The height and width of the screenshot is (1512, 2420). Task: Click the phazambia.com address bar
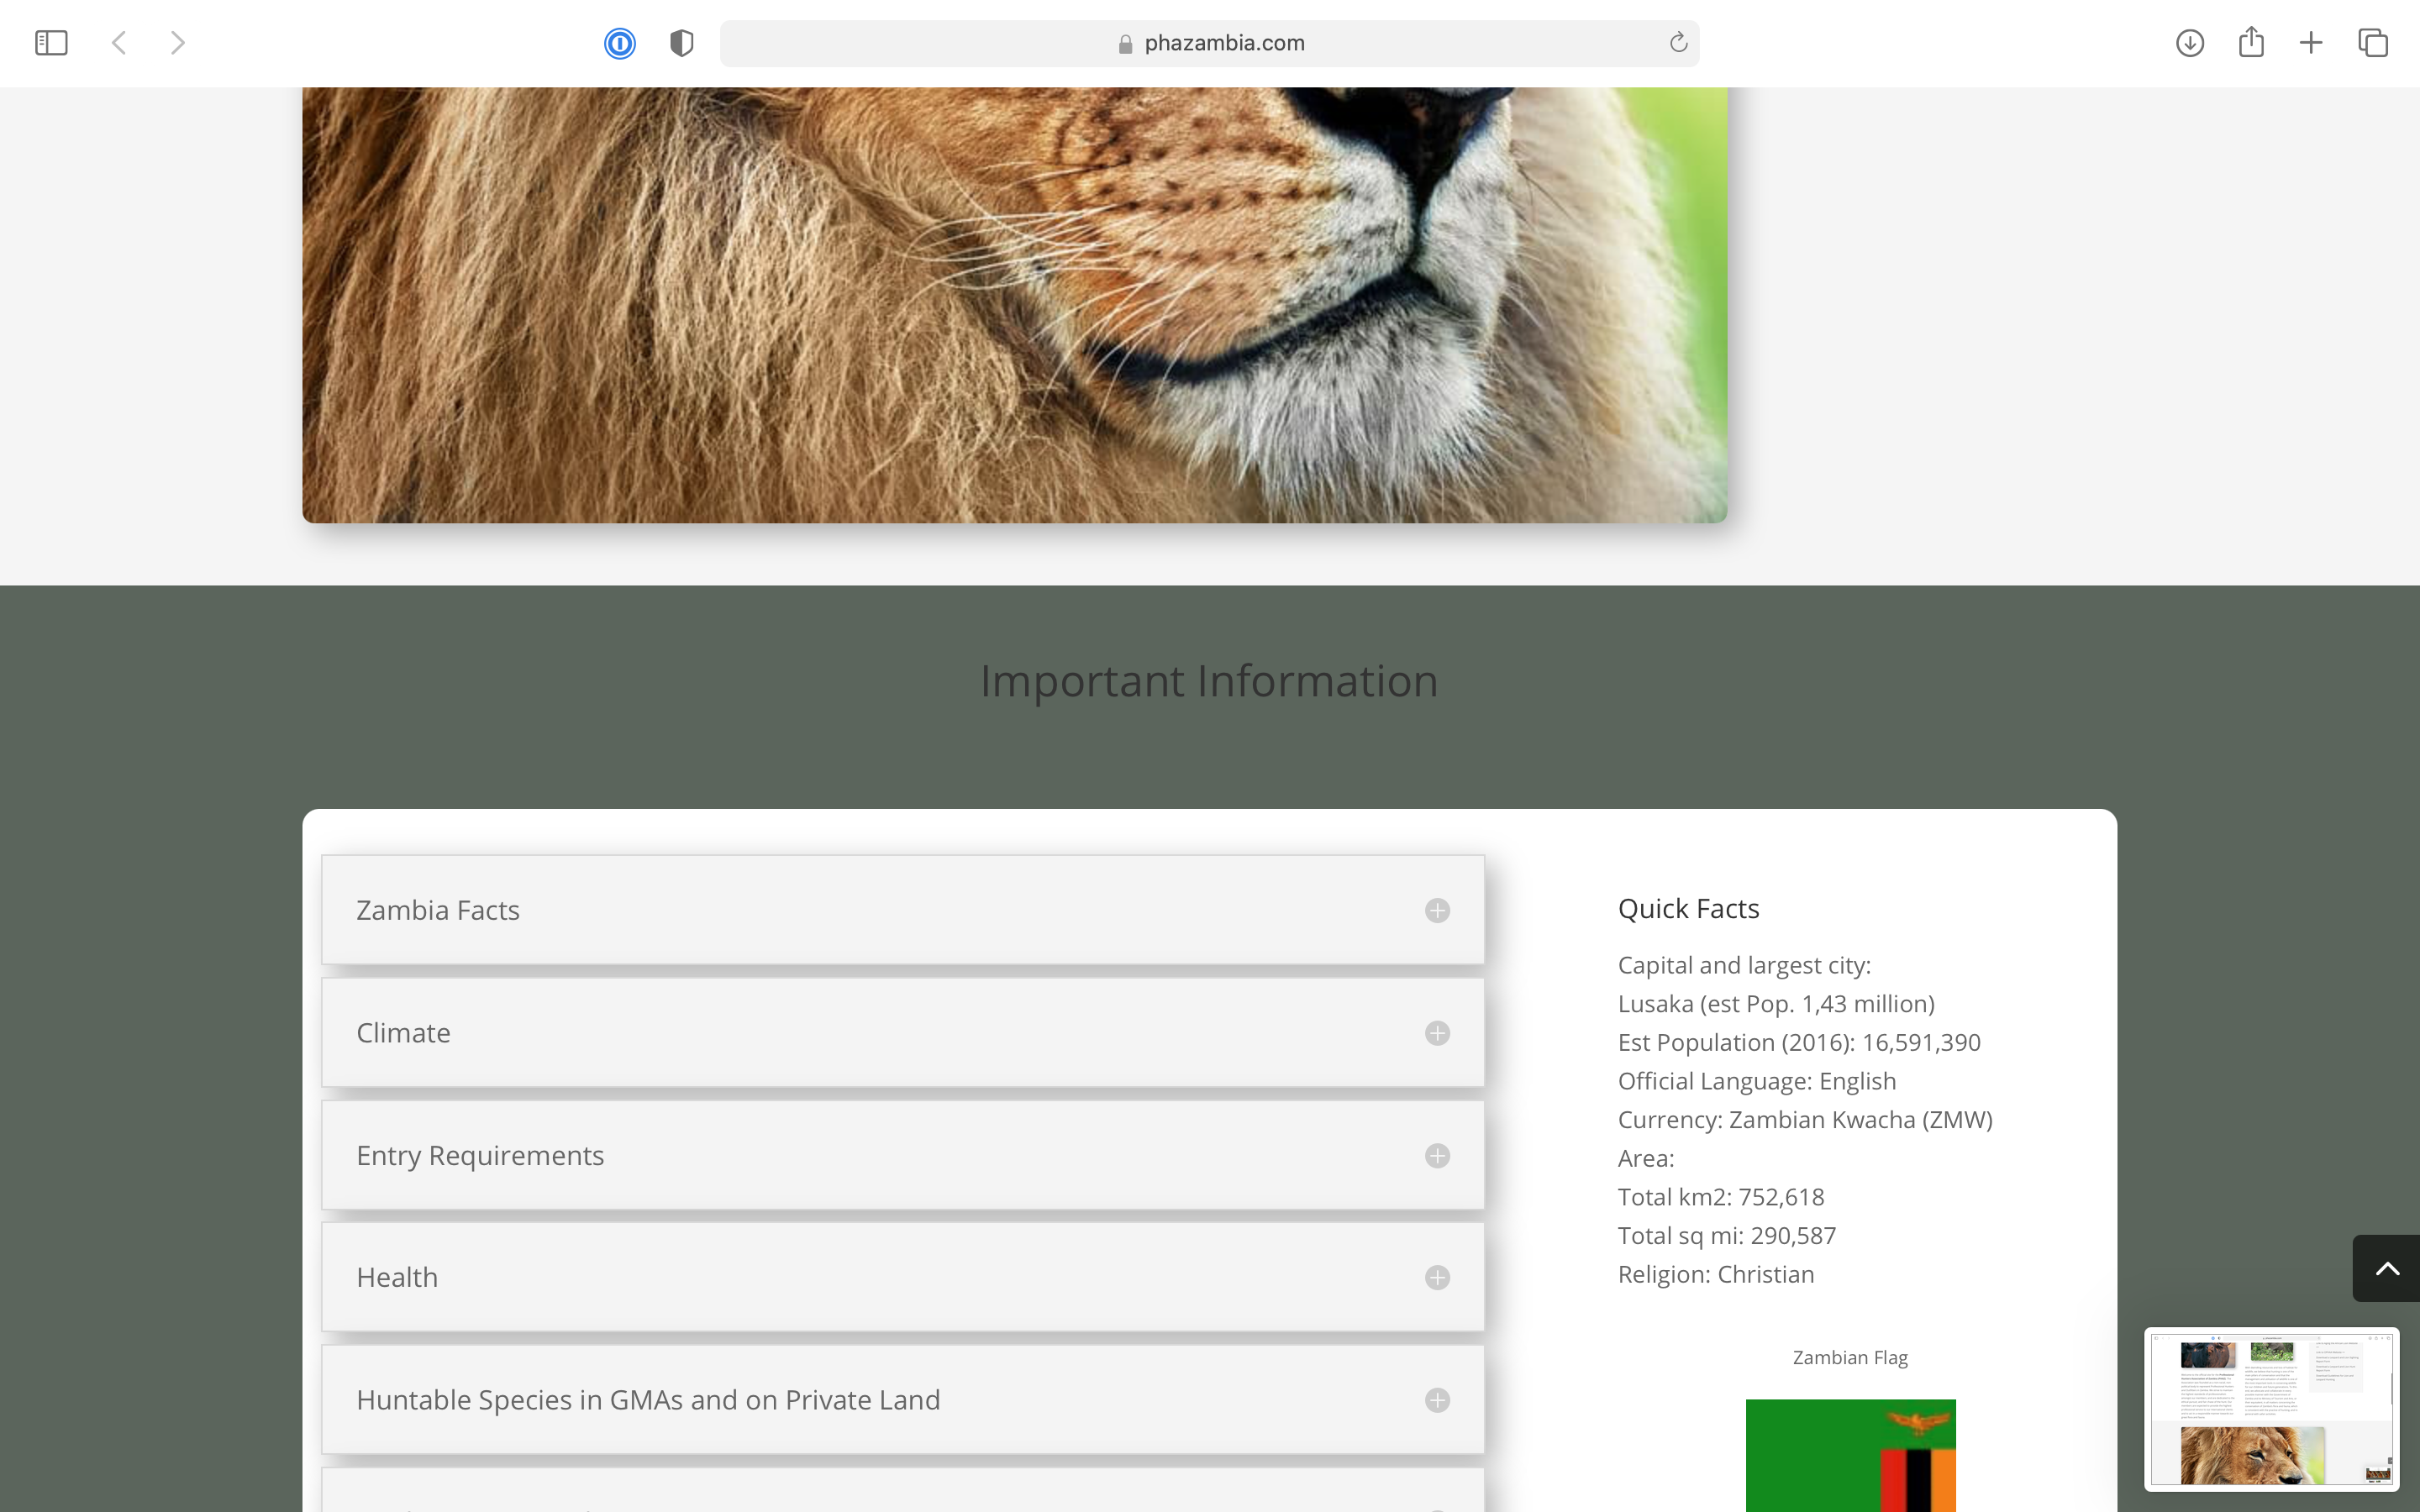1209,43
